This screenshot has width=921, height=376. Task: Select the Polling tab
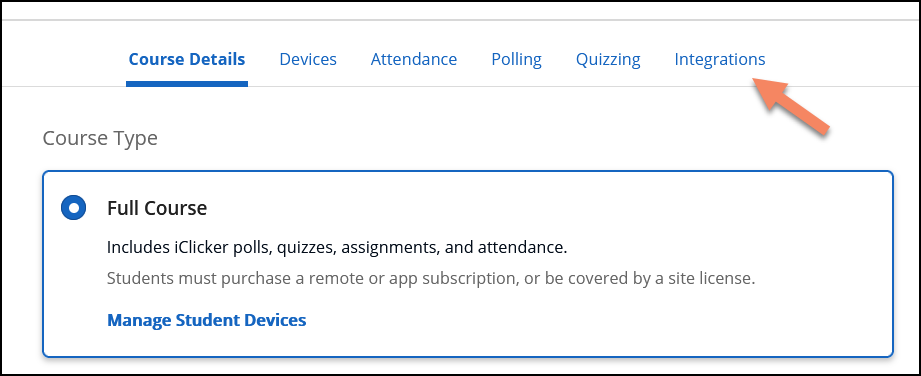click(x=516, y=59)
